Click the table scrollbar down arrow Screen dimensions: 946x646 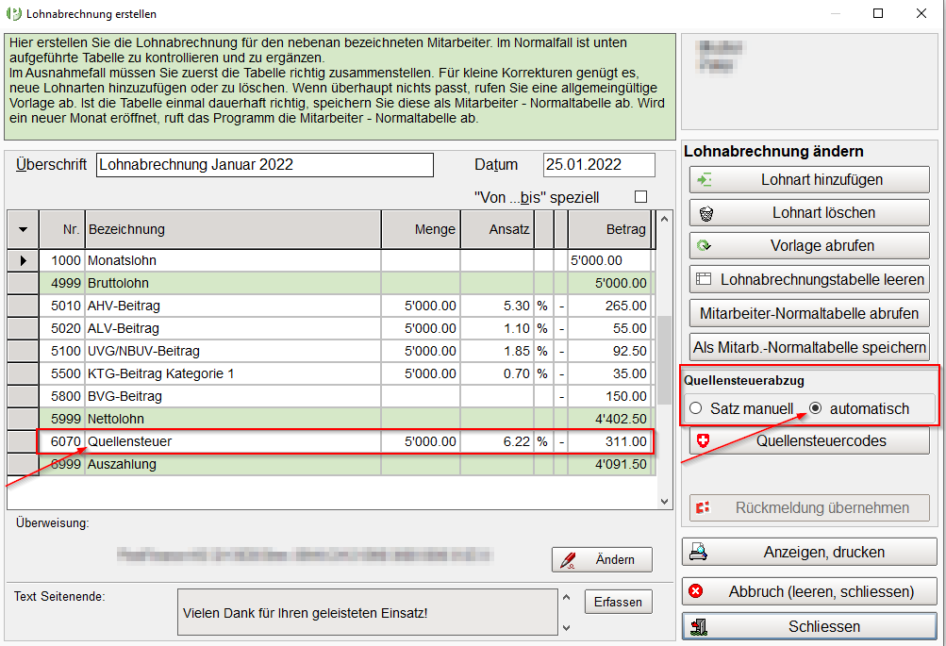(x=664, y=501)
